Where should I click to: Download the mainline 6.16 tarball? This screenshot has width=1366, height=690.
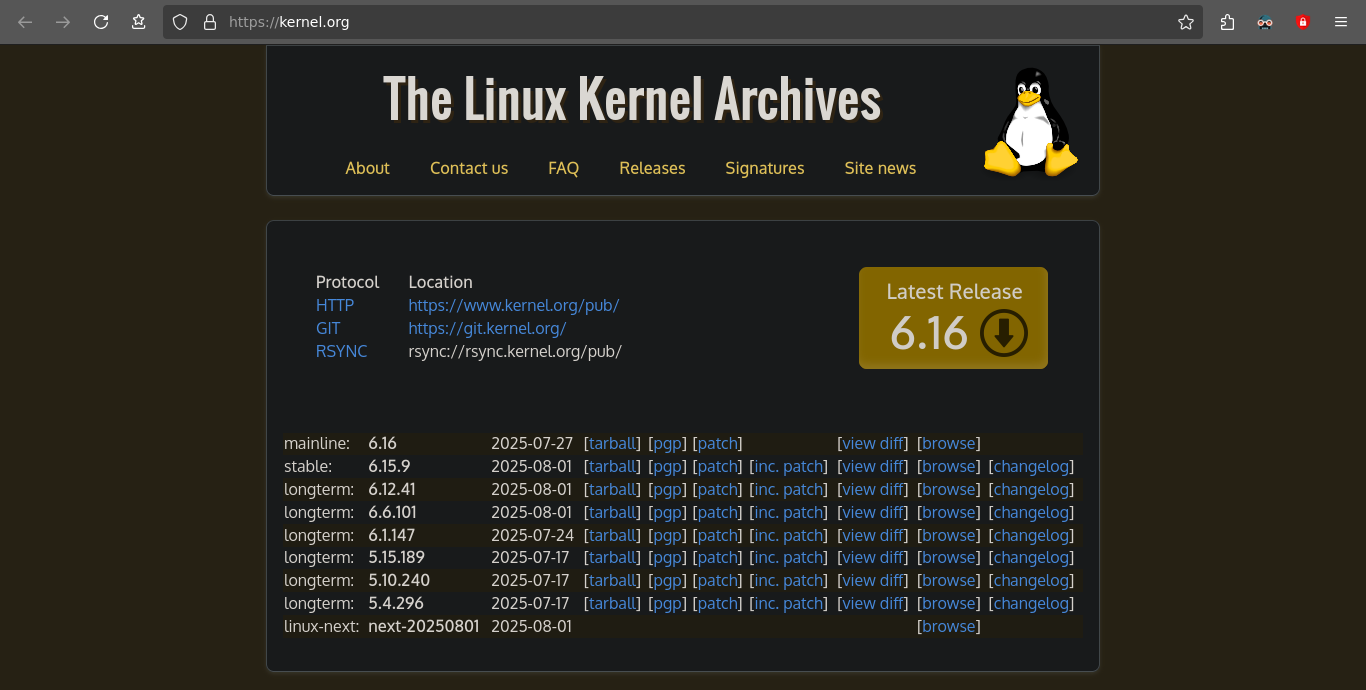pos(612,443)
